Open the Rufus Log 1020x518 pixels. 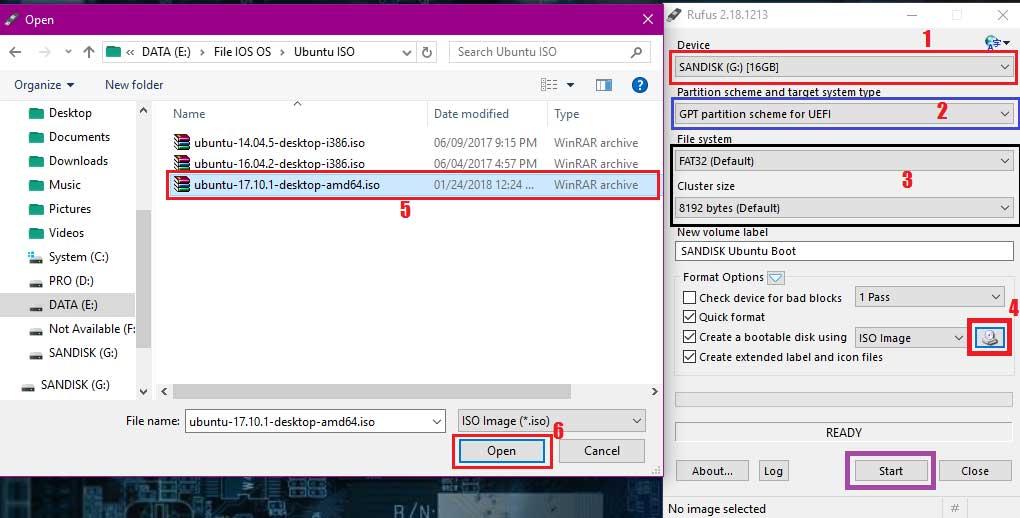tap(773, 471)
